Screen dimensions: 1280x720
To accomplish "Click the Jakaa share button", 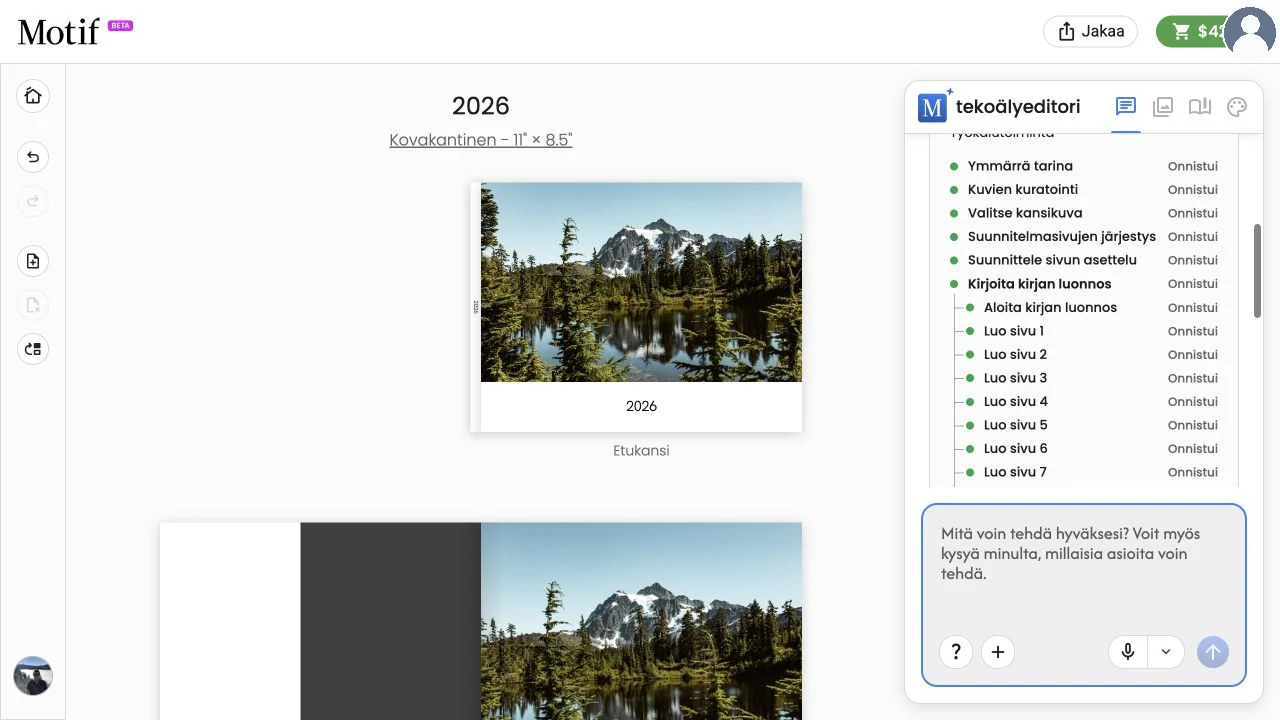I will click(1091, 31).
